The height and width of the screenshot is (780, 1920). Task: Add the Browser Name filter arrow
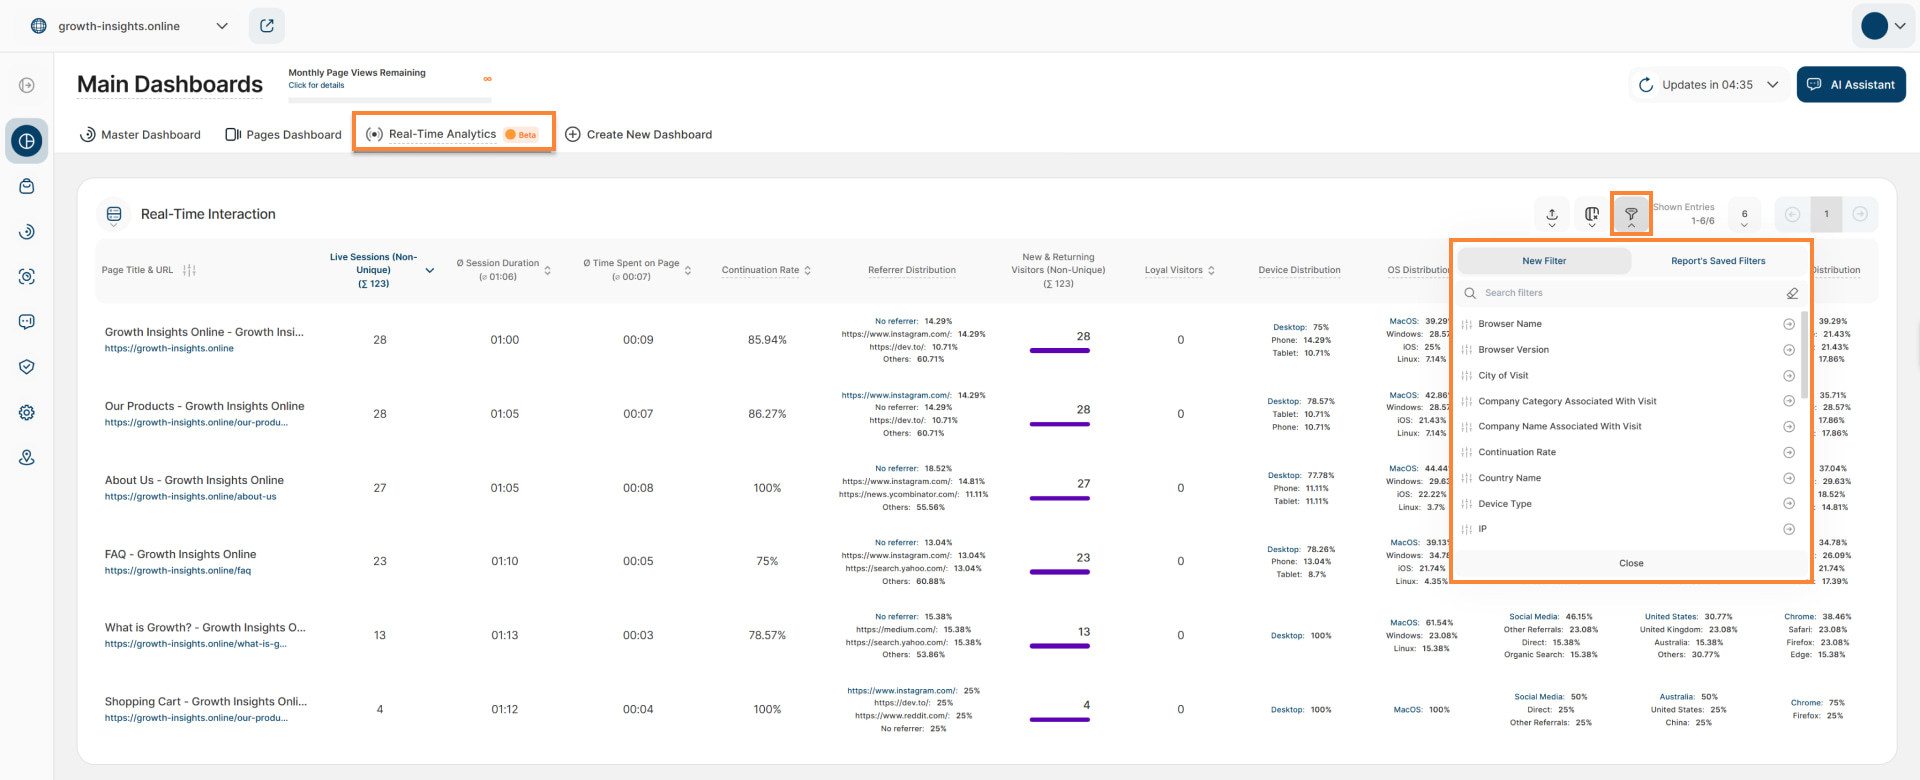point(1789,324)
